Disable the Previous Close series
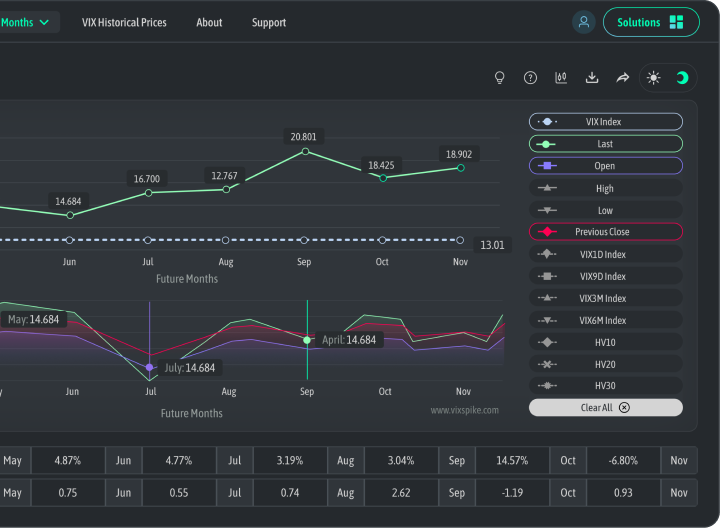The image size is (720, 528). pyautogui.click(x=605, y=232)
